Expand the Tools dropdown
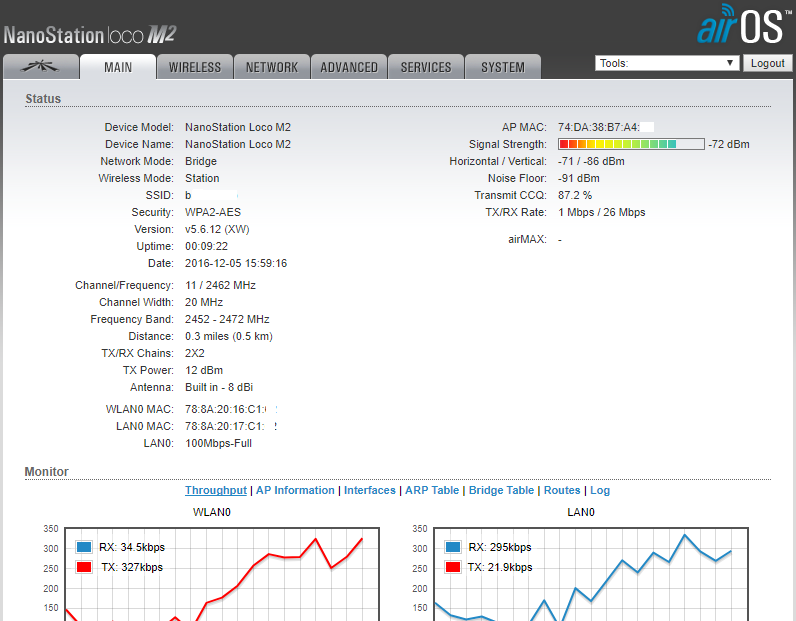 [666, 63]
